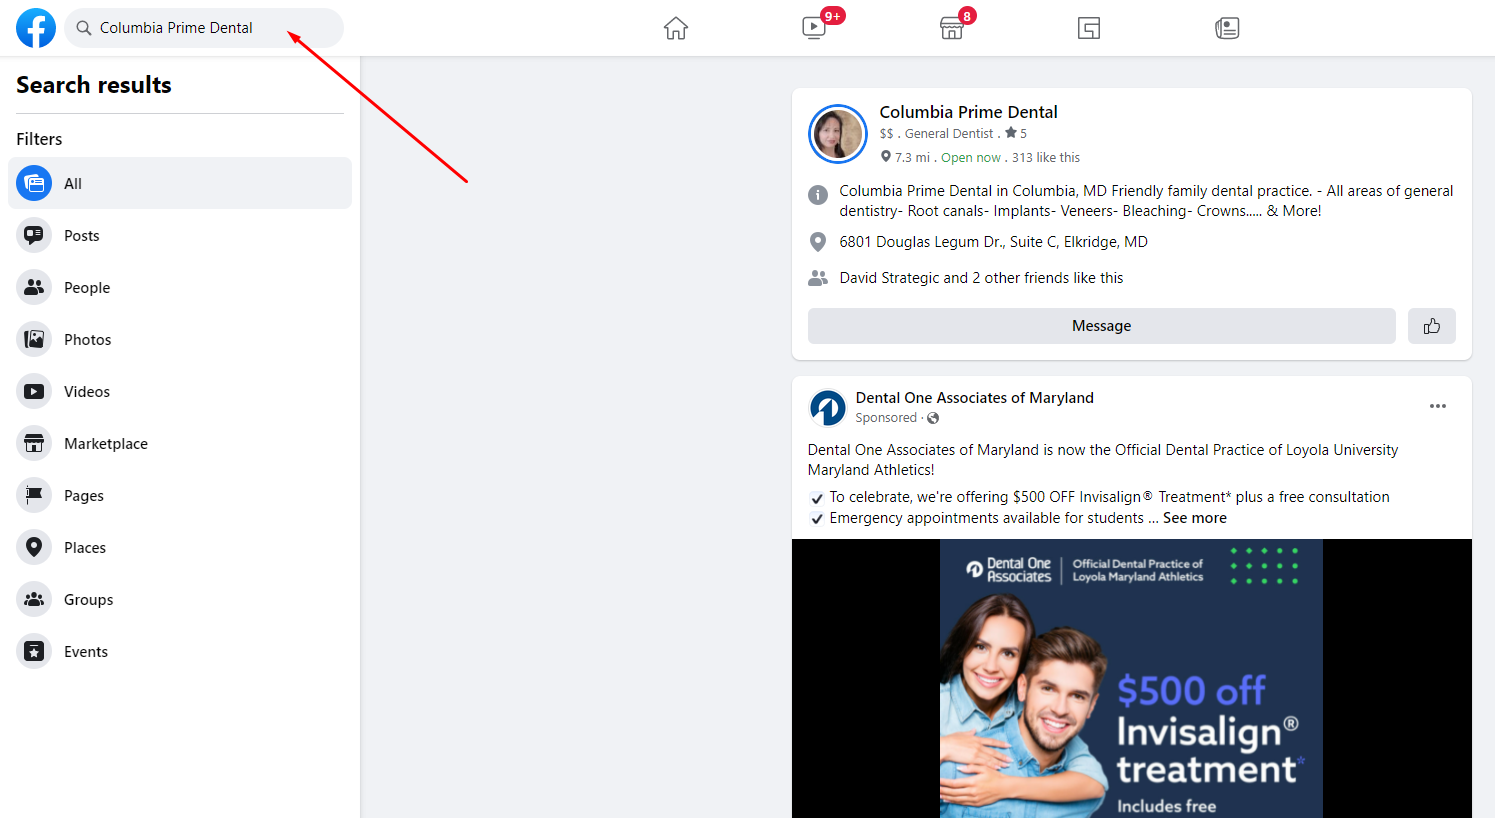Message Columbia Prime Dental
1495x818 pixels.
[1101, 326]
